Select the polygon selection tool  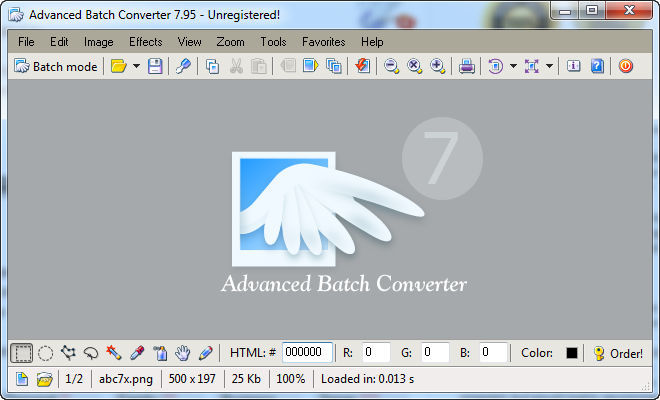tap(68, 353)
